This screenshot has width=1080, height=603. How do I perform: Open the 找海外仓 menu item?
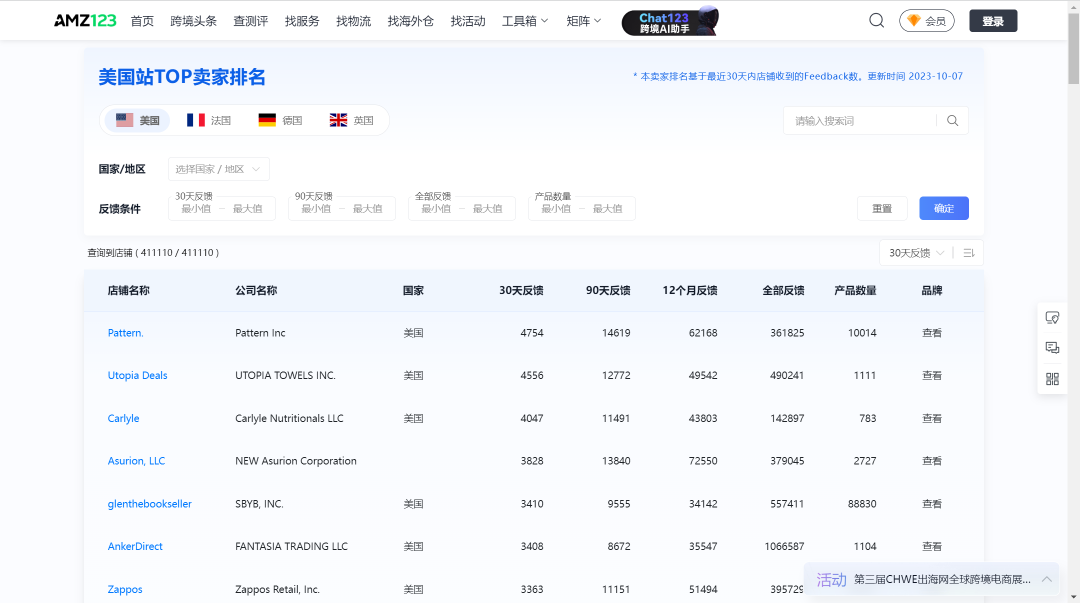[x=411, y=21]
